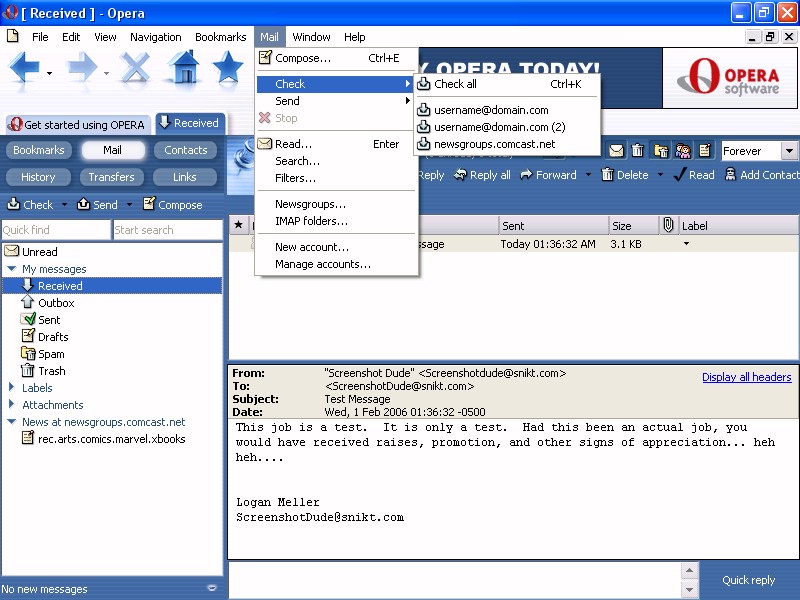Switch to Get started using OPERA tab

point(78,124)
